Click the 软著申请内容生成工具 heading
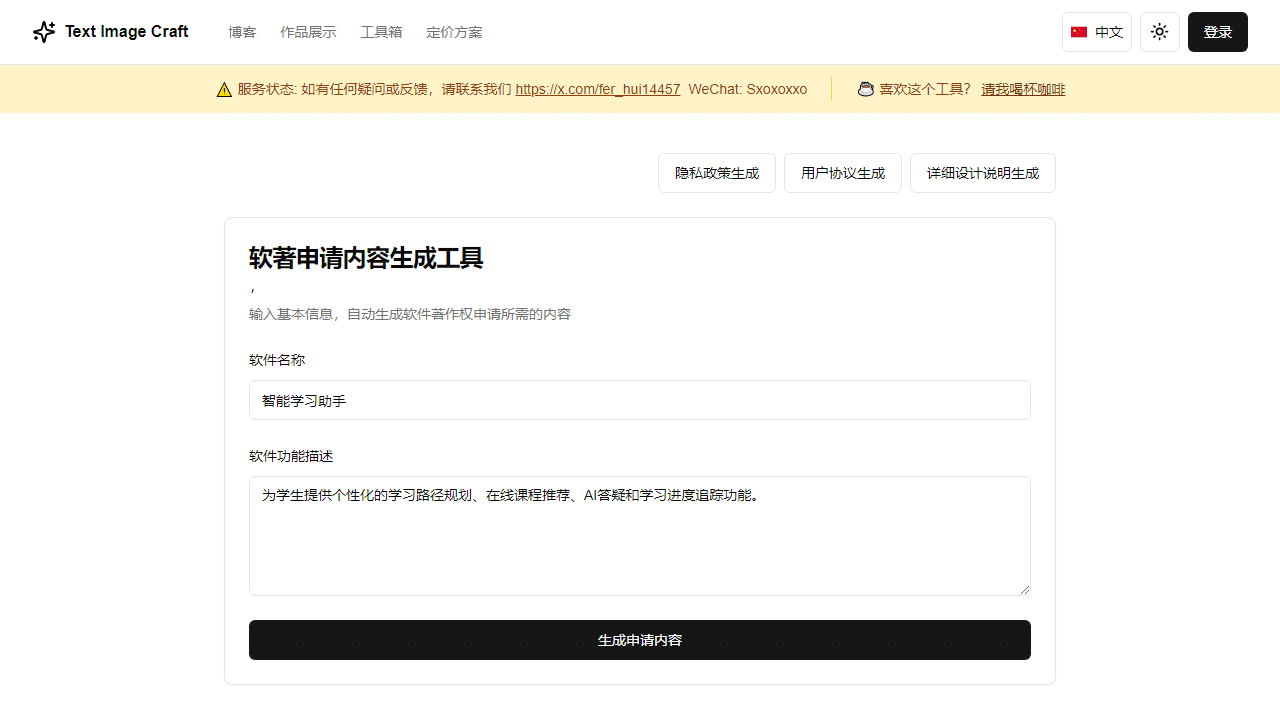Image resolution: width=1280 pixels, height=720 pixels. 366,258
